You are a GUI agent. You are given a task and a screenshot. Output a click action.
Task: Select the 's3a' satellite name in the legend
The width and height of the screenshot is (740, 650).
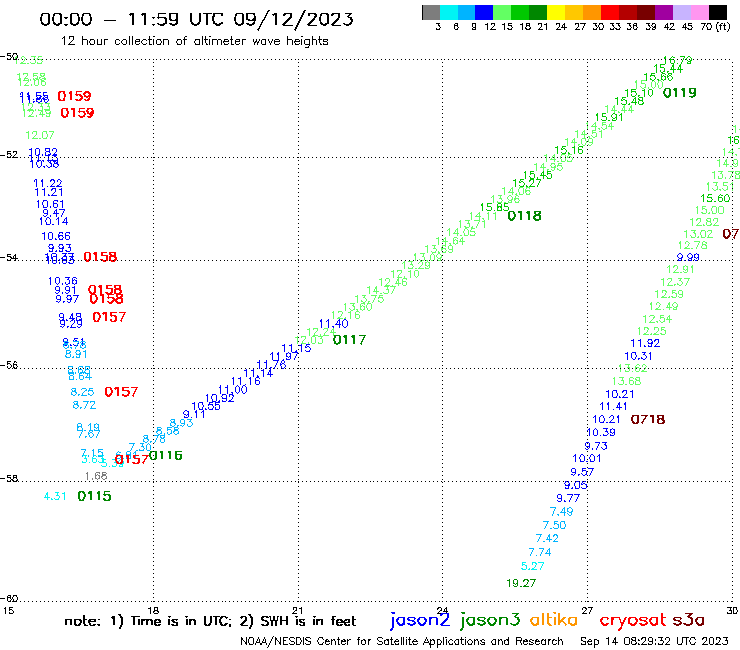[688, 620]
